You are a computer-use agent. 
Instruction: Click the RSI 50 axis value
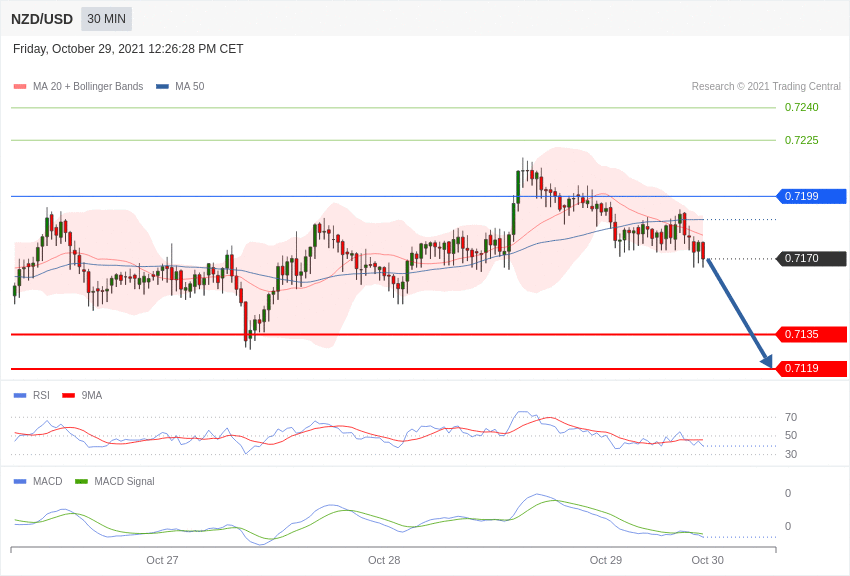pos(791,435)
